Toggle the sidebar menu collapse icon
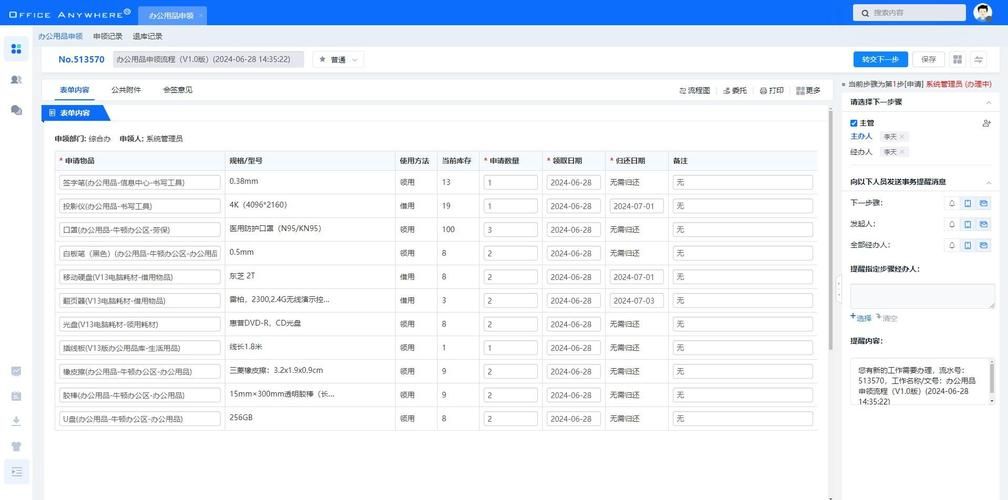This screenshot has height=500, width=1008. point(17,472)
